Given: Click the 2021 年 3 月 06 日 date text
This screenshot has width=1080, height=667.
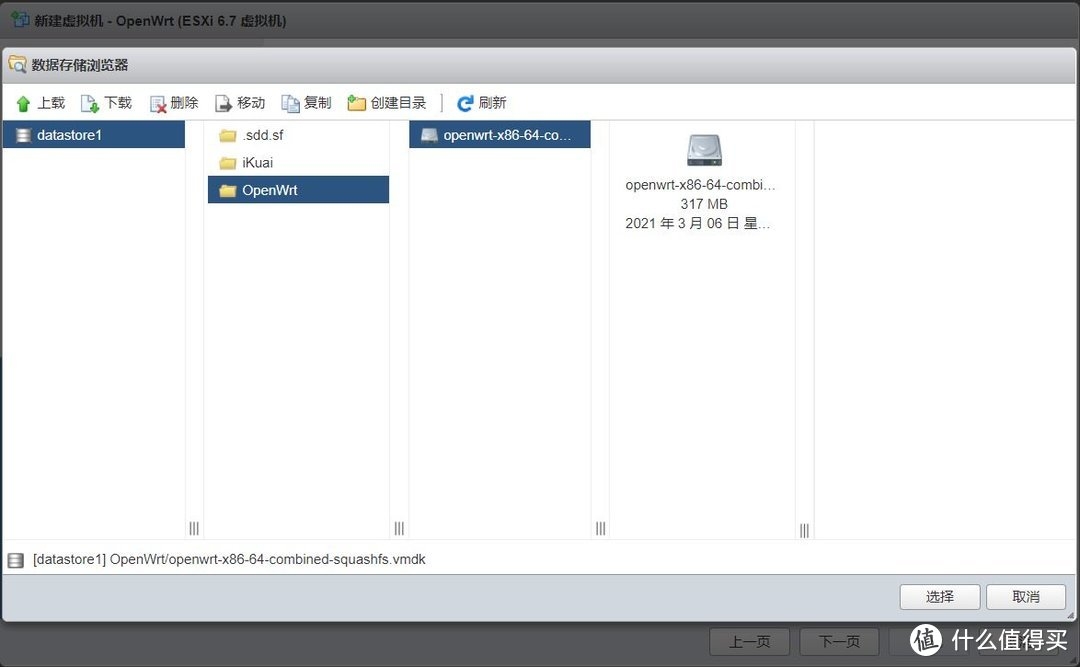Looking at the screenshot, I should (x=698, y=223).
